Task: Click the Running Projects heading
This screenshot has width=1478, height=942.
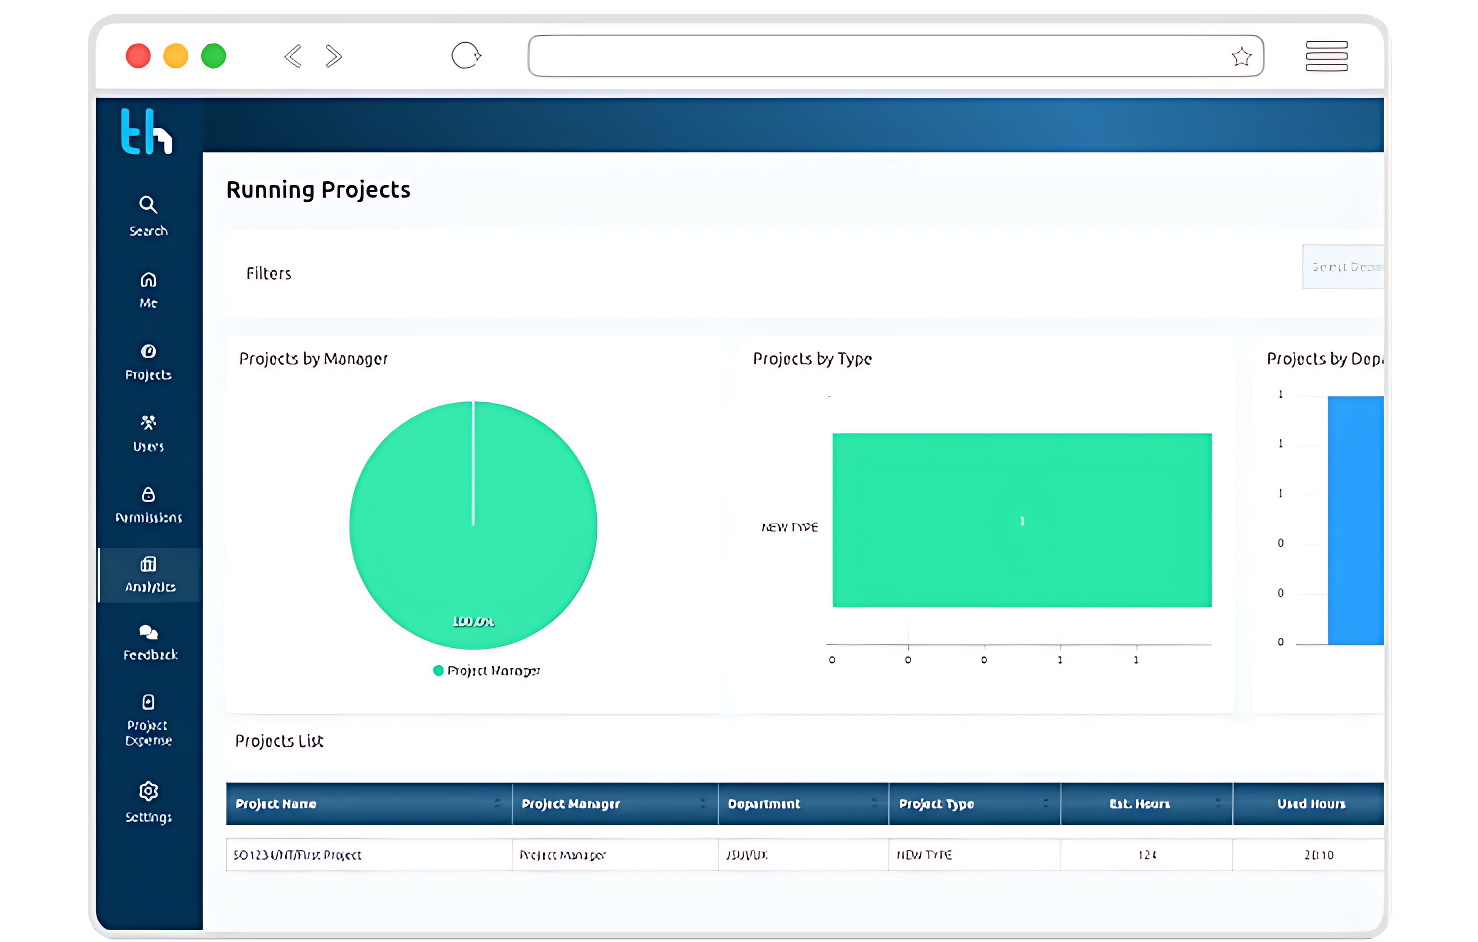Action: [x=318, y=190]
